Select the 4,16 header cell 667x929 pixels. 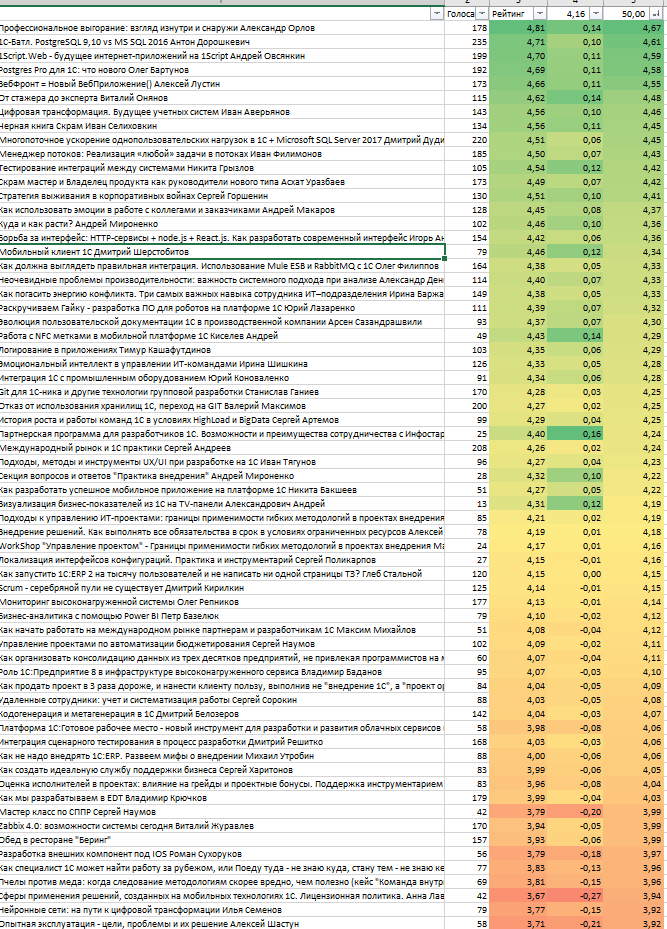576,14
